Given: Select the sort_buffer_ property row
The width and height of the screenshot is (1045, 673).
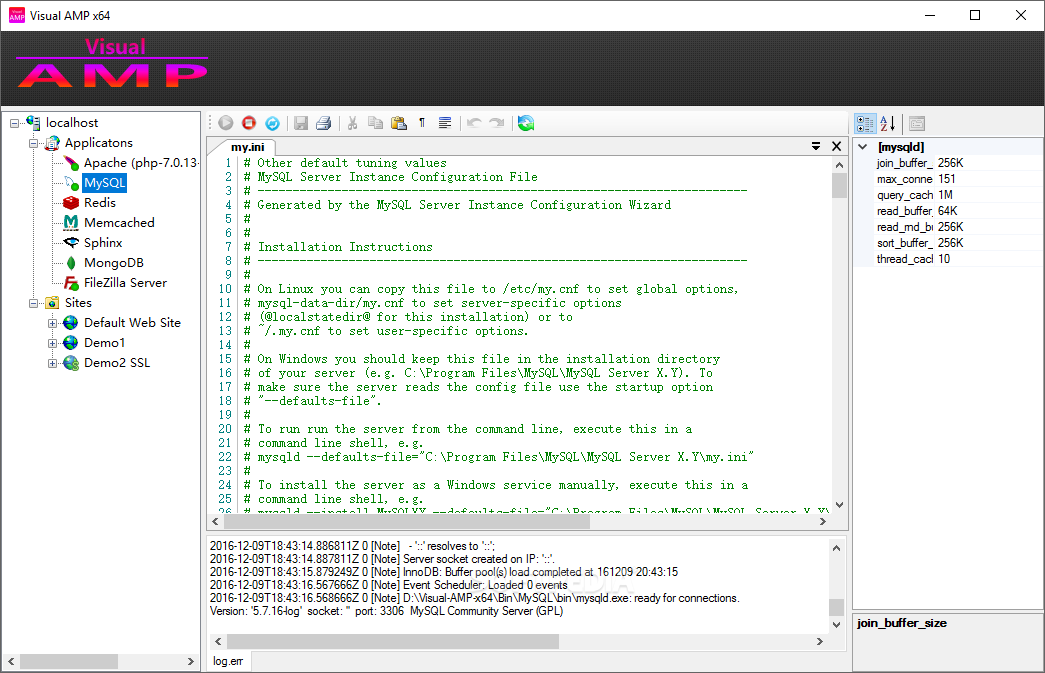Looking at the screenshot, I should point(958,243).
